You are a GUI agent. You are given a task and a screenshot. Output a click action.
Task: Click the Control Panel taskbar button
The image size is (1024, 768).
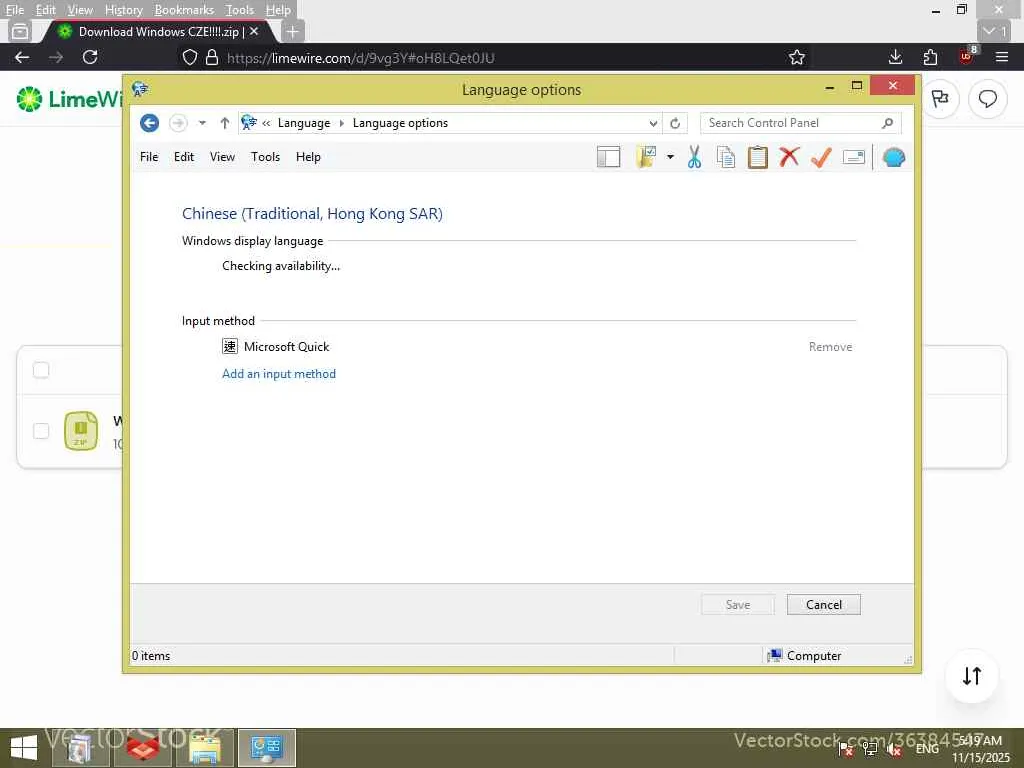(x=266, y=748)
